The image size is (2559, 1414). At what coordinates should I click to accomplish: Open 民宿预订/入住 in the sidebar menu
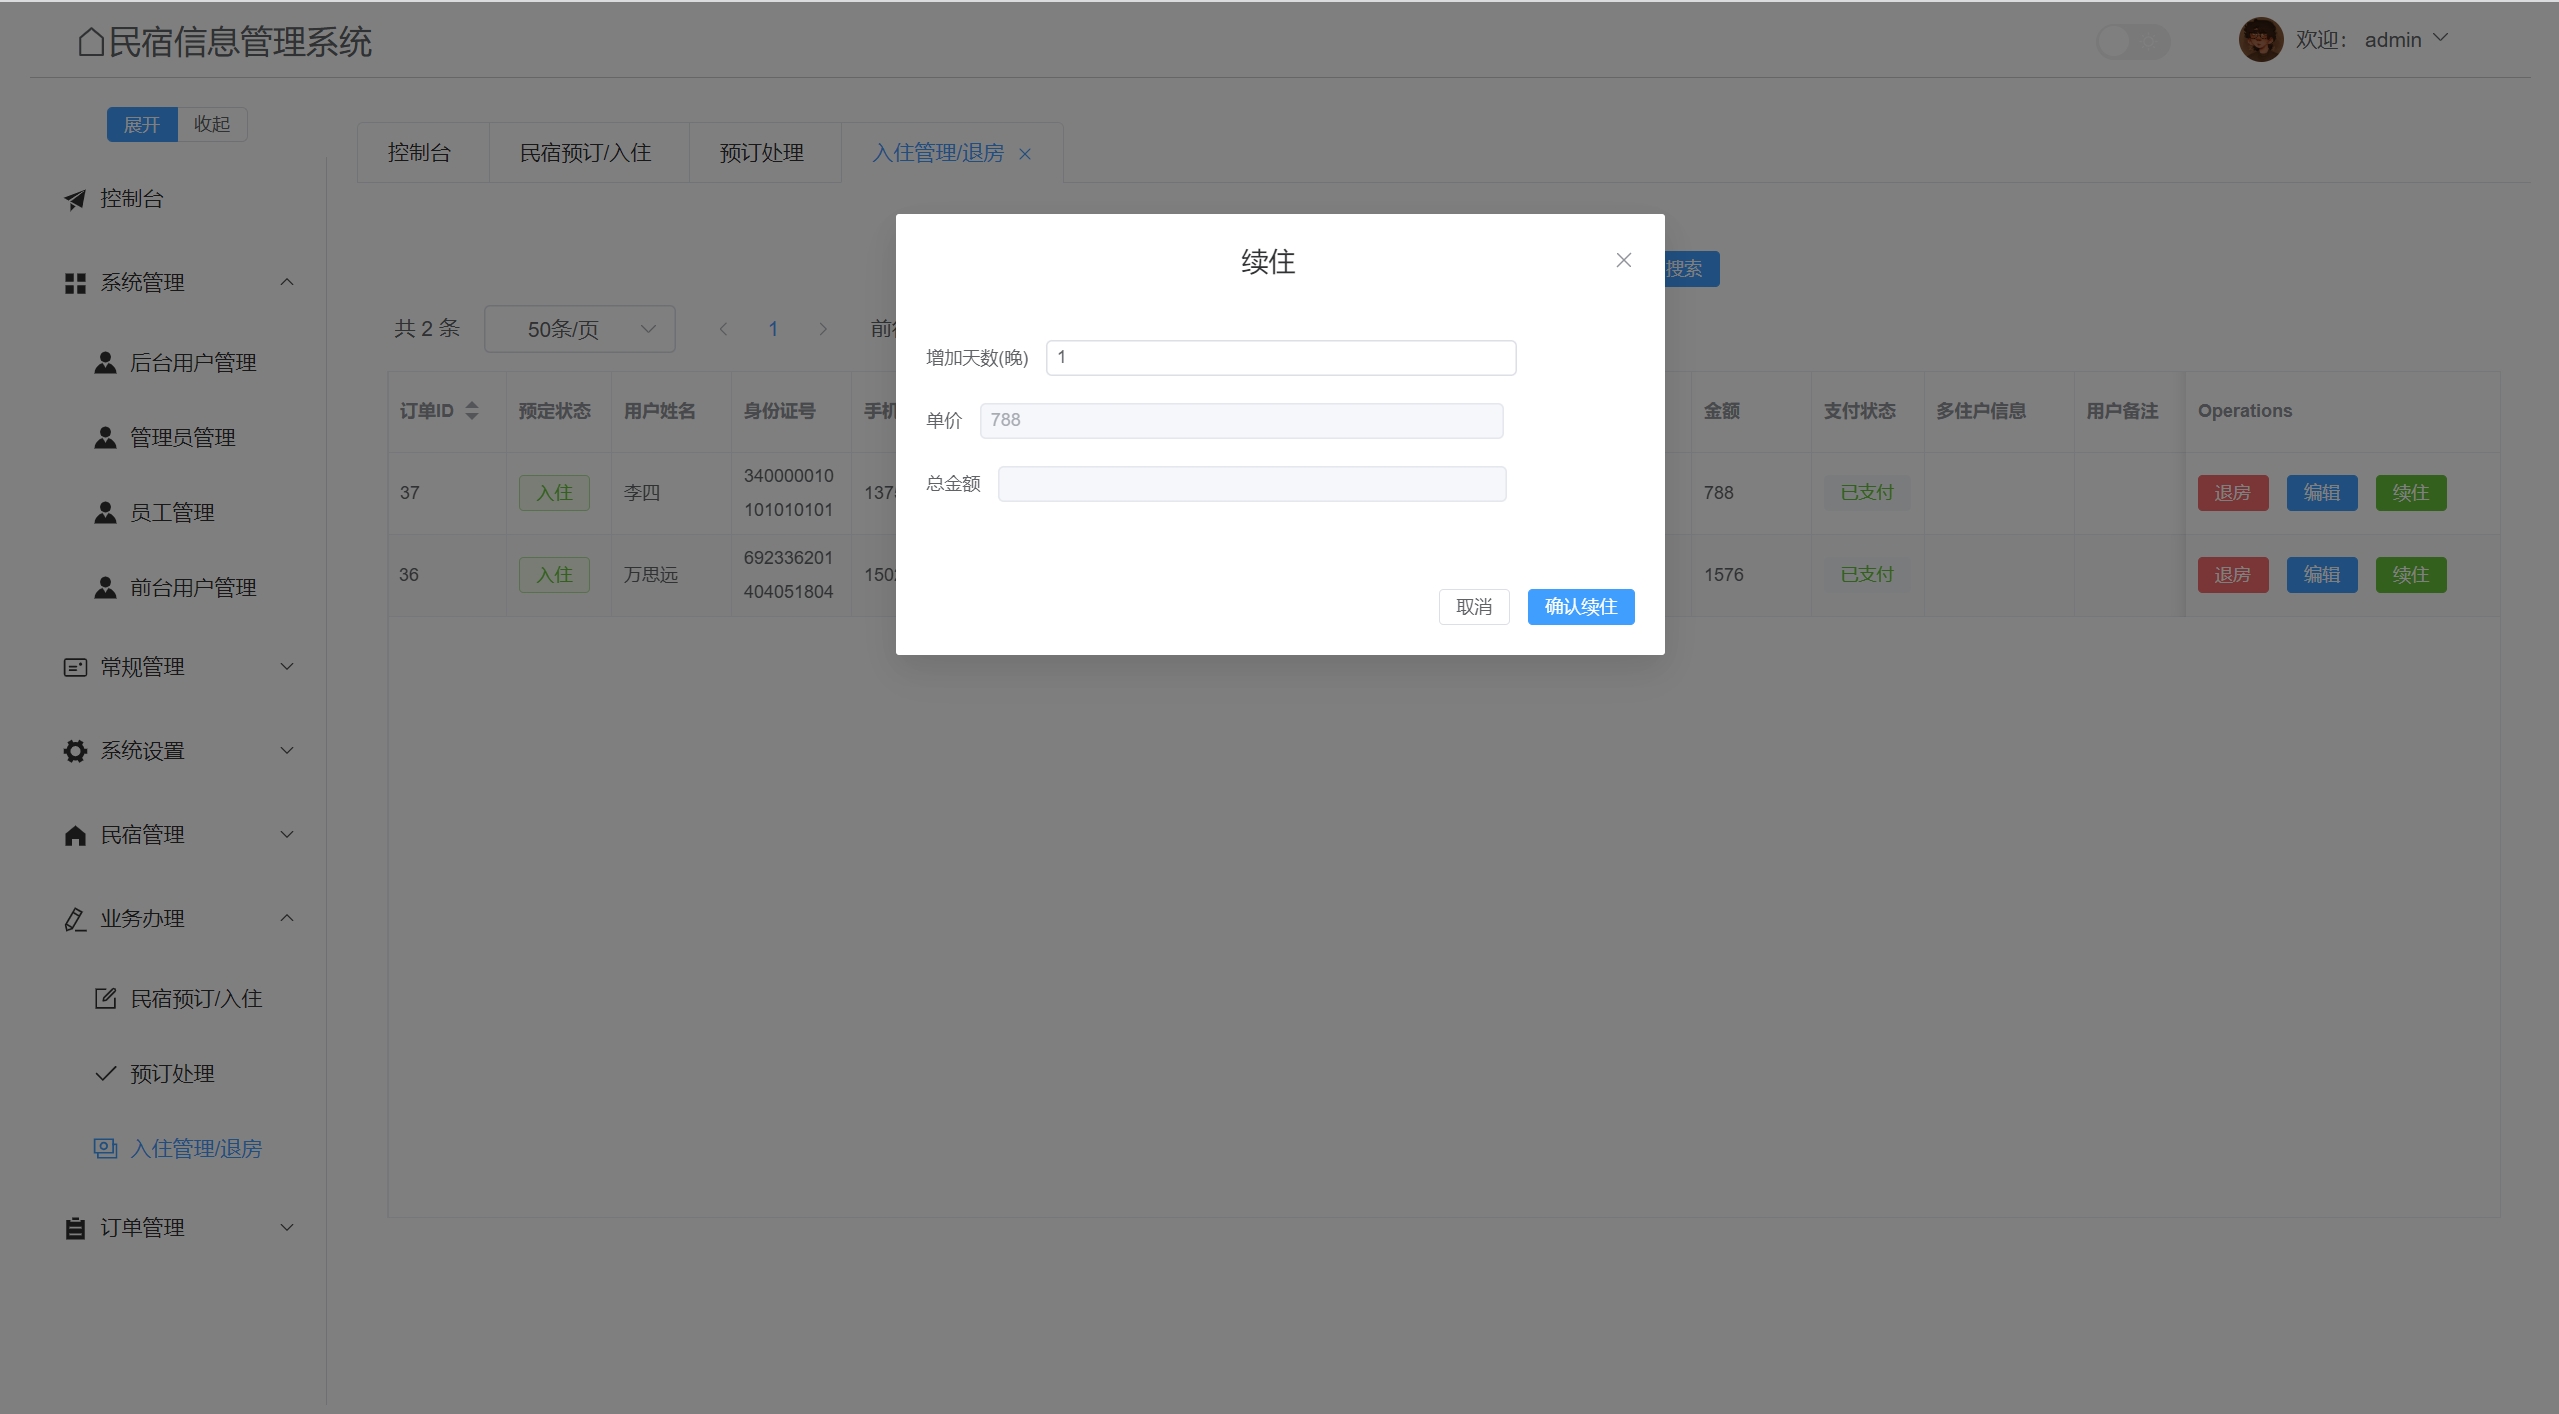(196, 999)
